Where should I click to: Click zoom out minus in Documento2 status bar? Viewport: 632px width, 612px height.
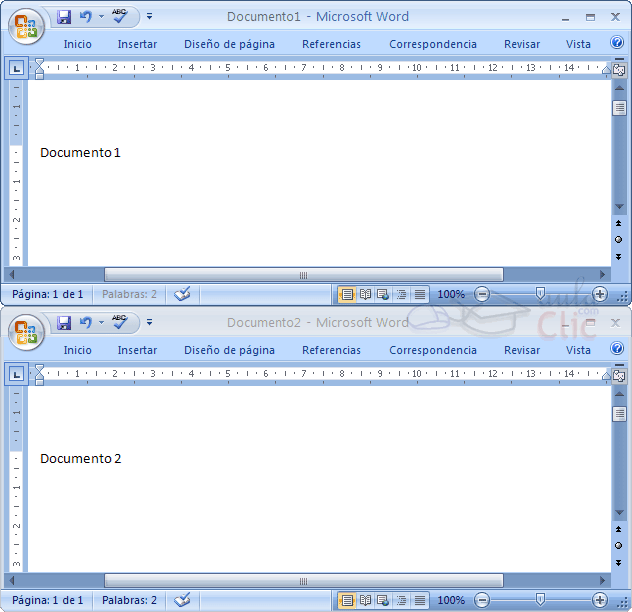tap(482, 600)
